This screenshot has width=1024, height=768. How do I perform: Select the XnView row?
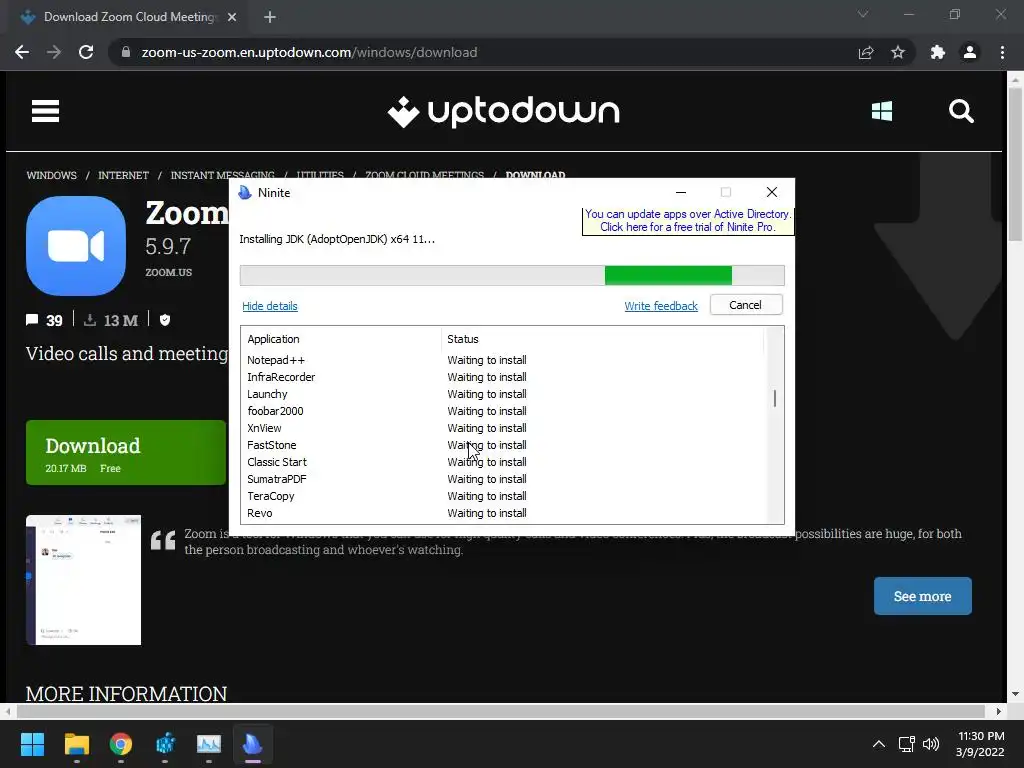point(503,428)
